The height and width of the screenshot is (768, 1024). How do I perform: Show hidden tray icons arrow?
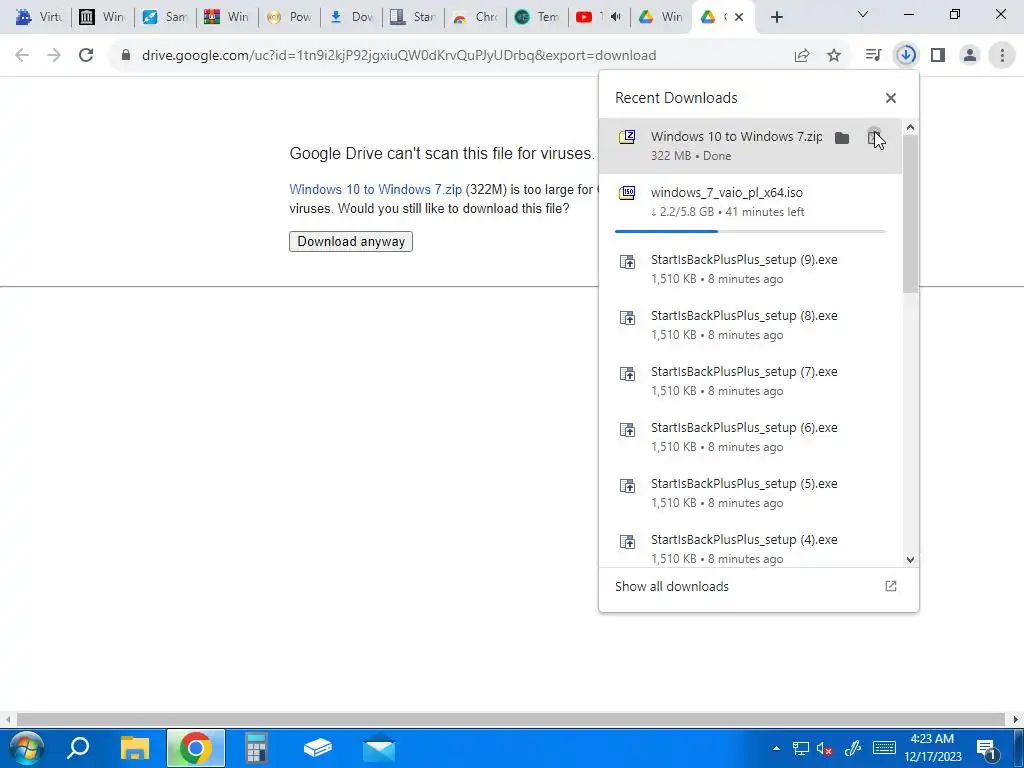coord(776,748)
